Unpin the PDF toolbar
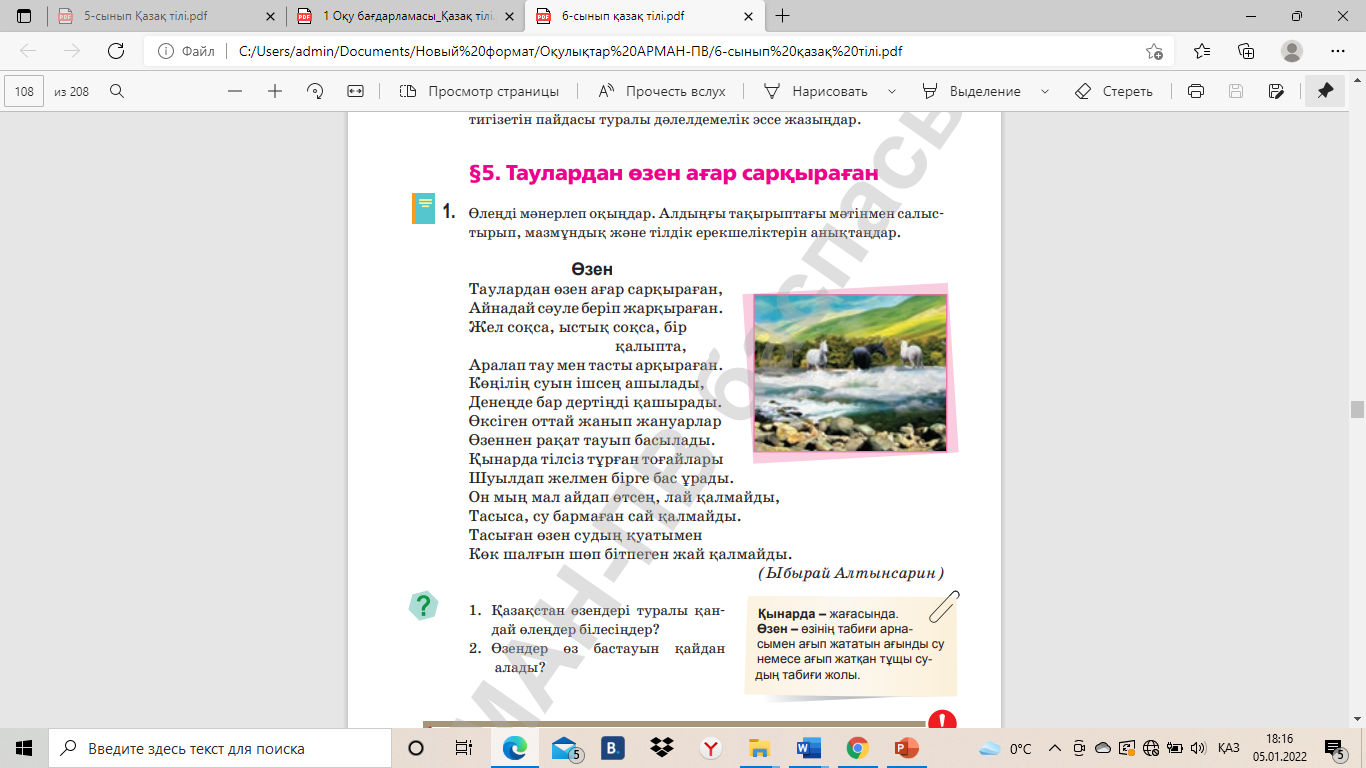1366x768 pixels. click(1325, 91)
